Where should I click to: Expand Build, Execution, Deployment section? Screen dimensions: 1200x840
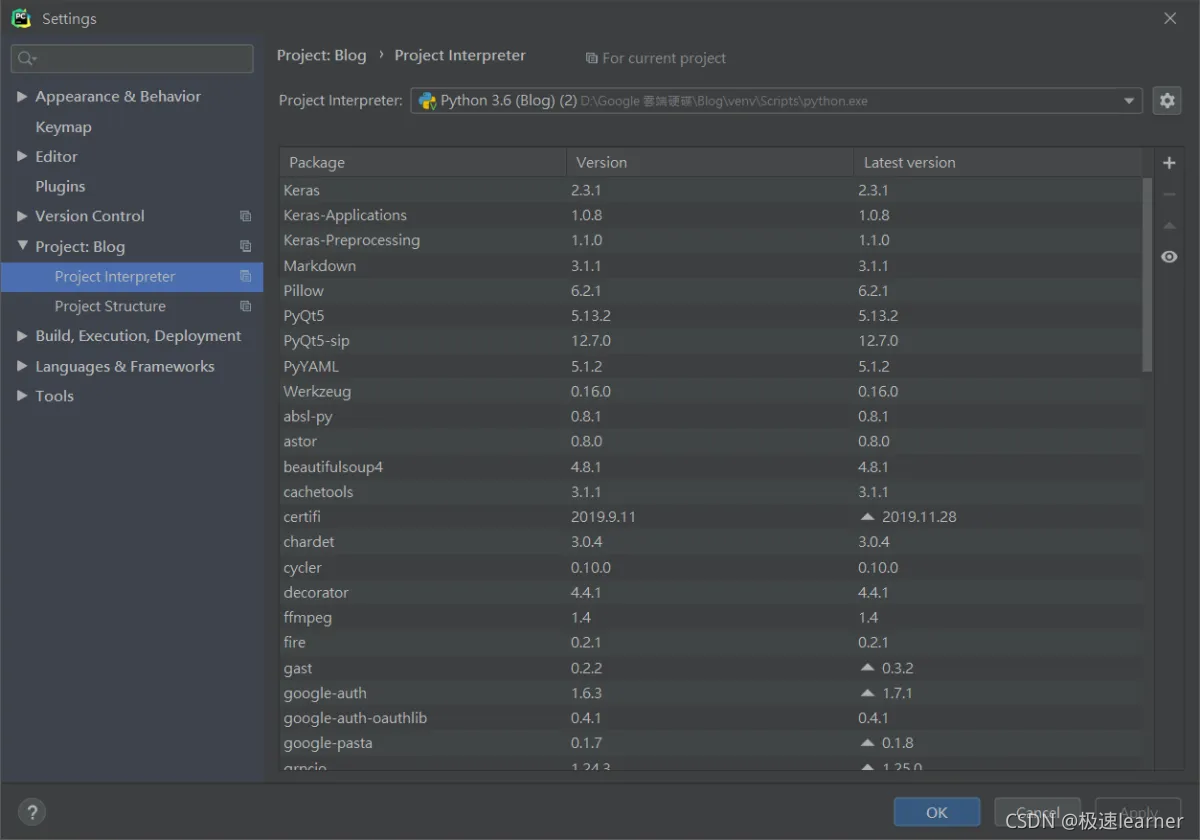coord(22,336)
